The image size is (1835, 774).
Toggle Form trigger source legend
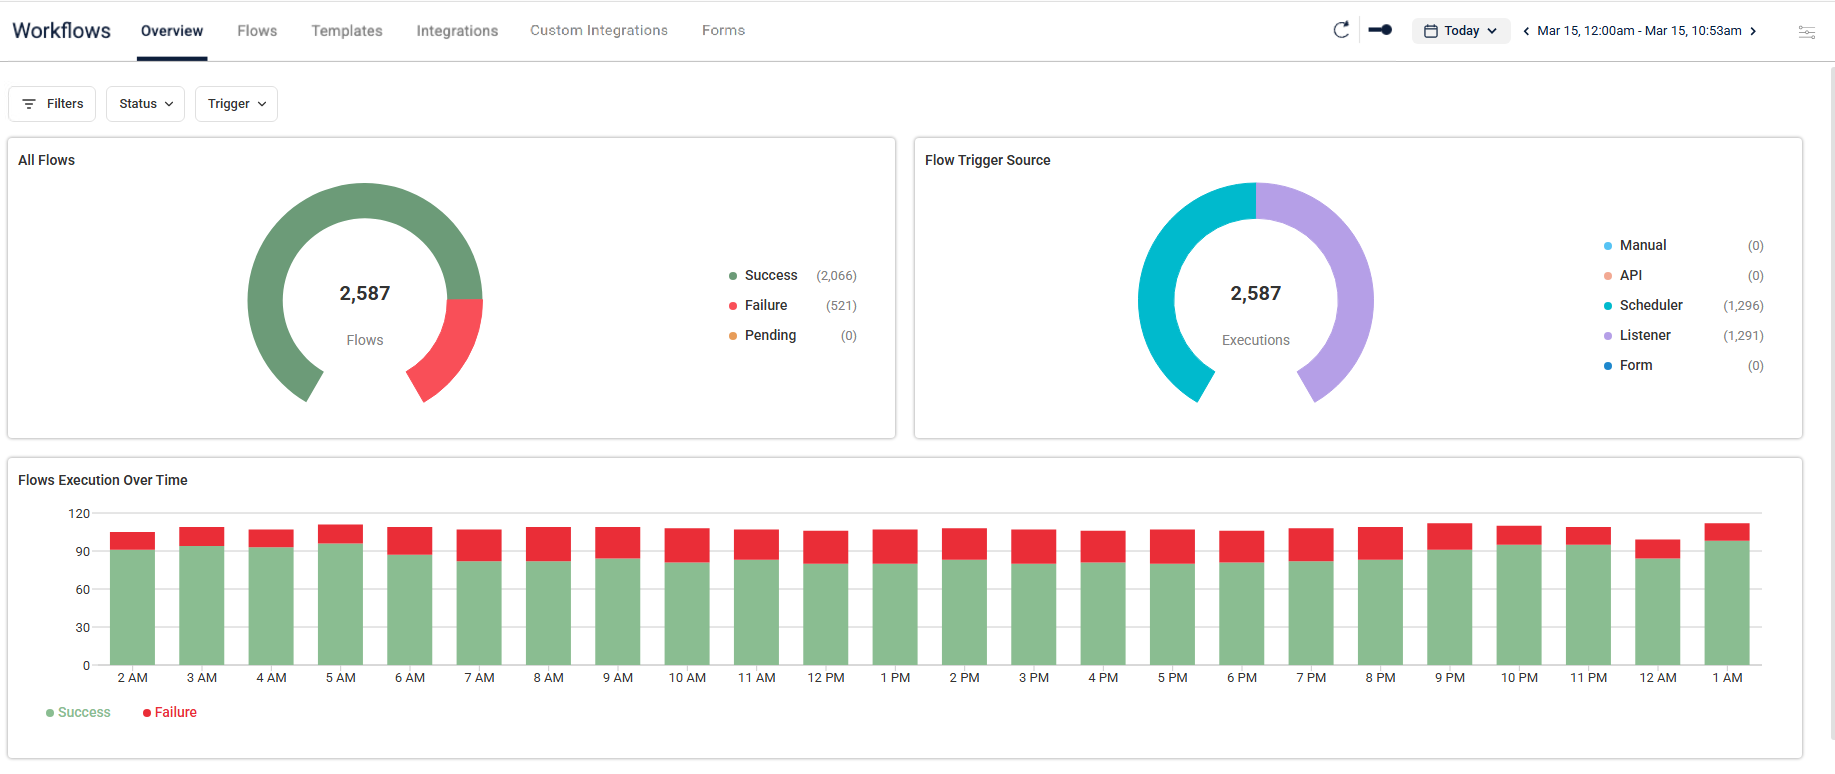[x=1683, y=365]
